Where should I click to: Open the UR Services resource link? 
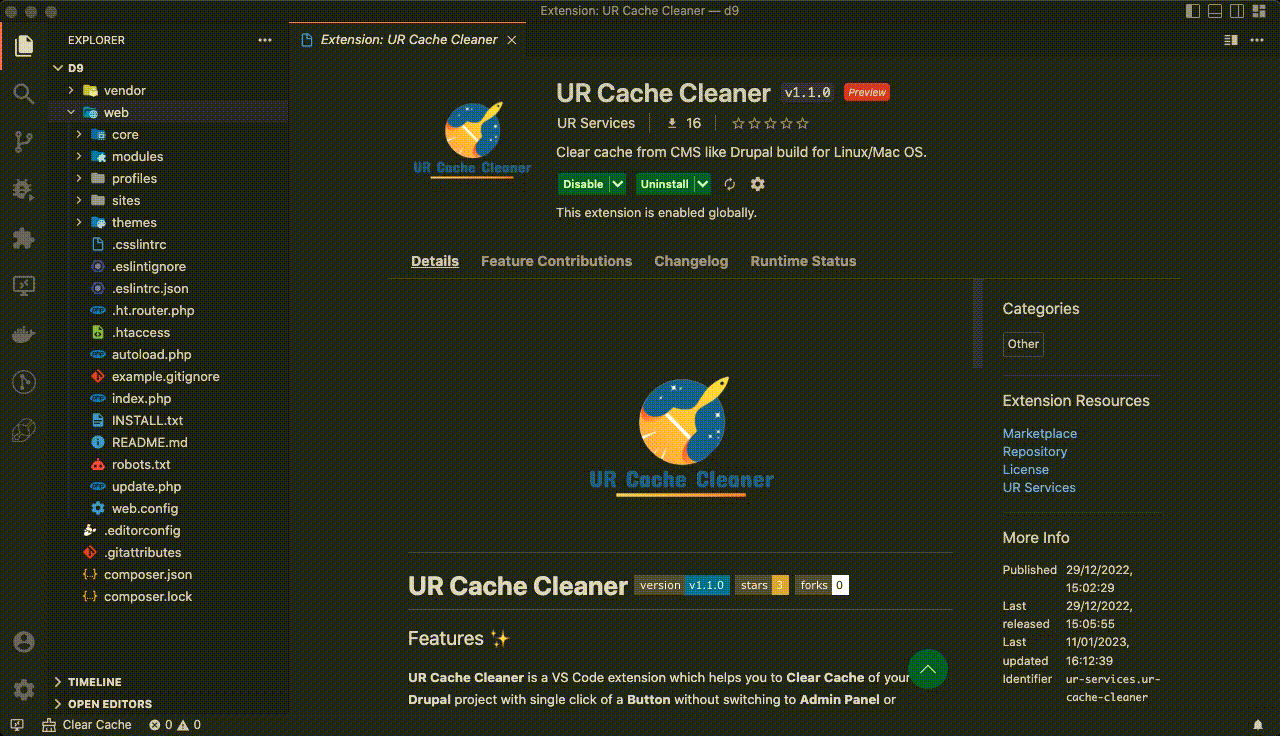click(1039, 487)
